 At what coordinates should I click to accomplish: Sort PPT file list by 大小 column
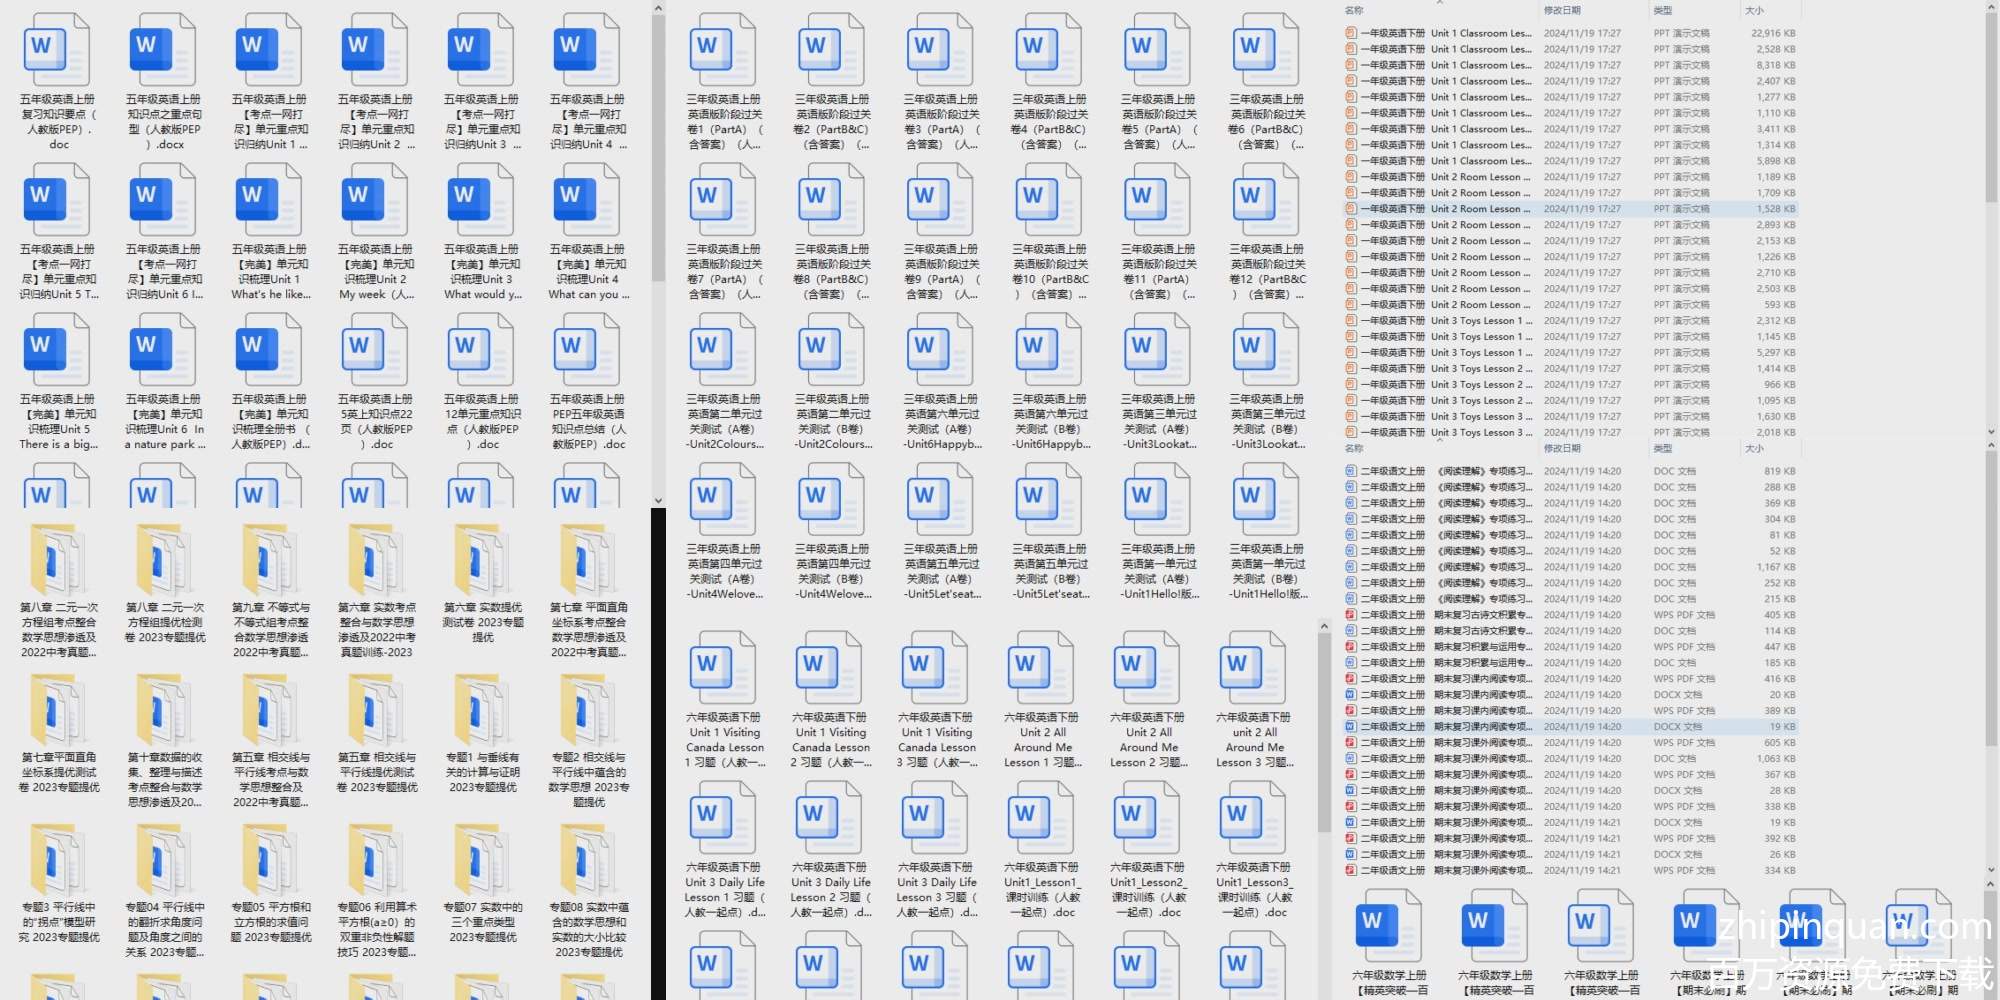[x=1755, y=10]
